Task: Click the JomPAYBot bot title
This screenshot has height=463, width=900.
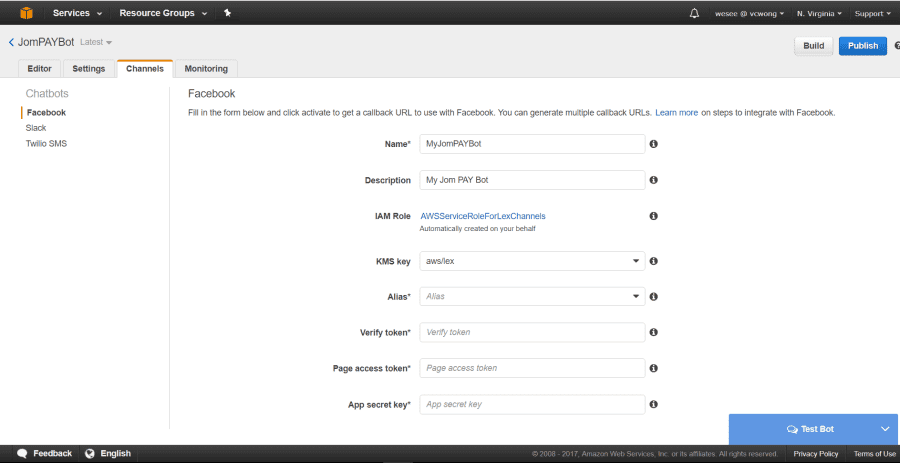Action: tap(46, 42)
